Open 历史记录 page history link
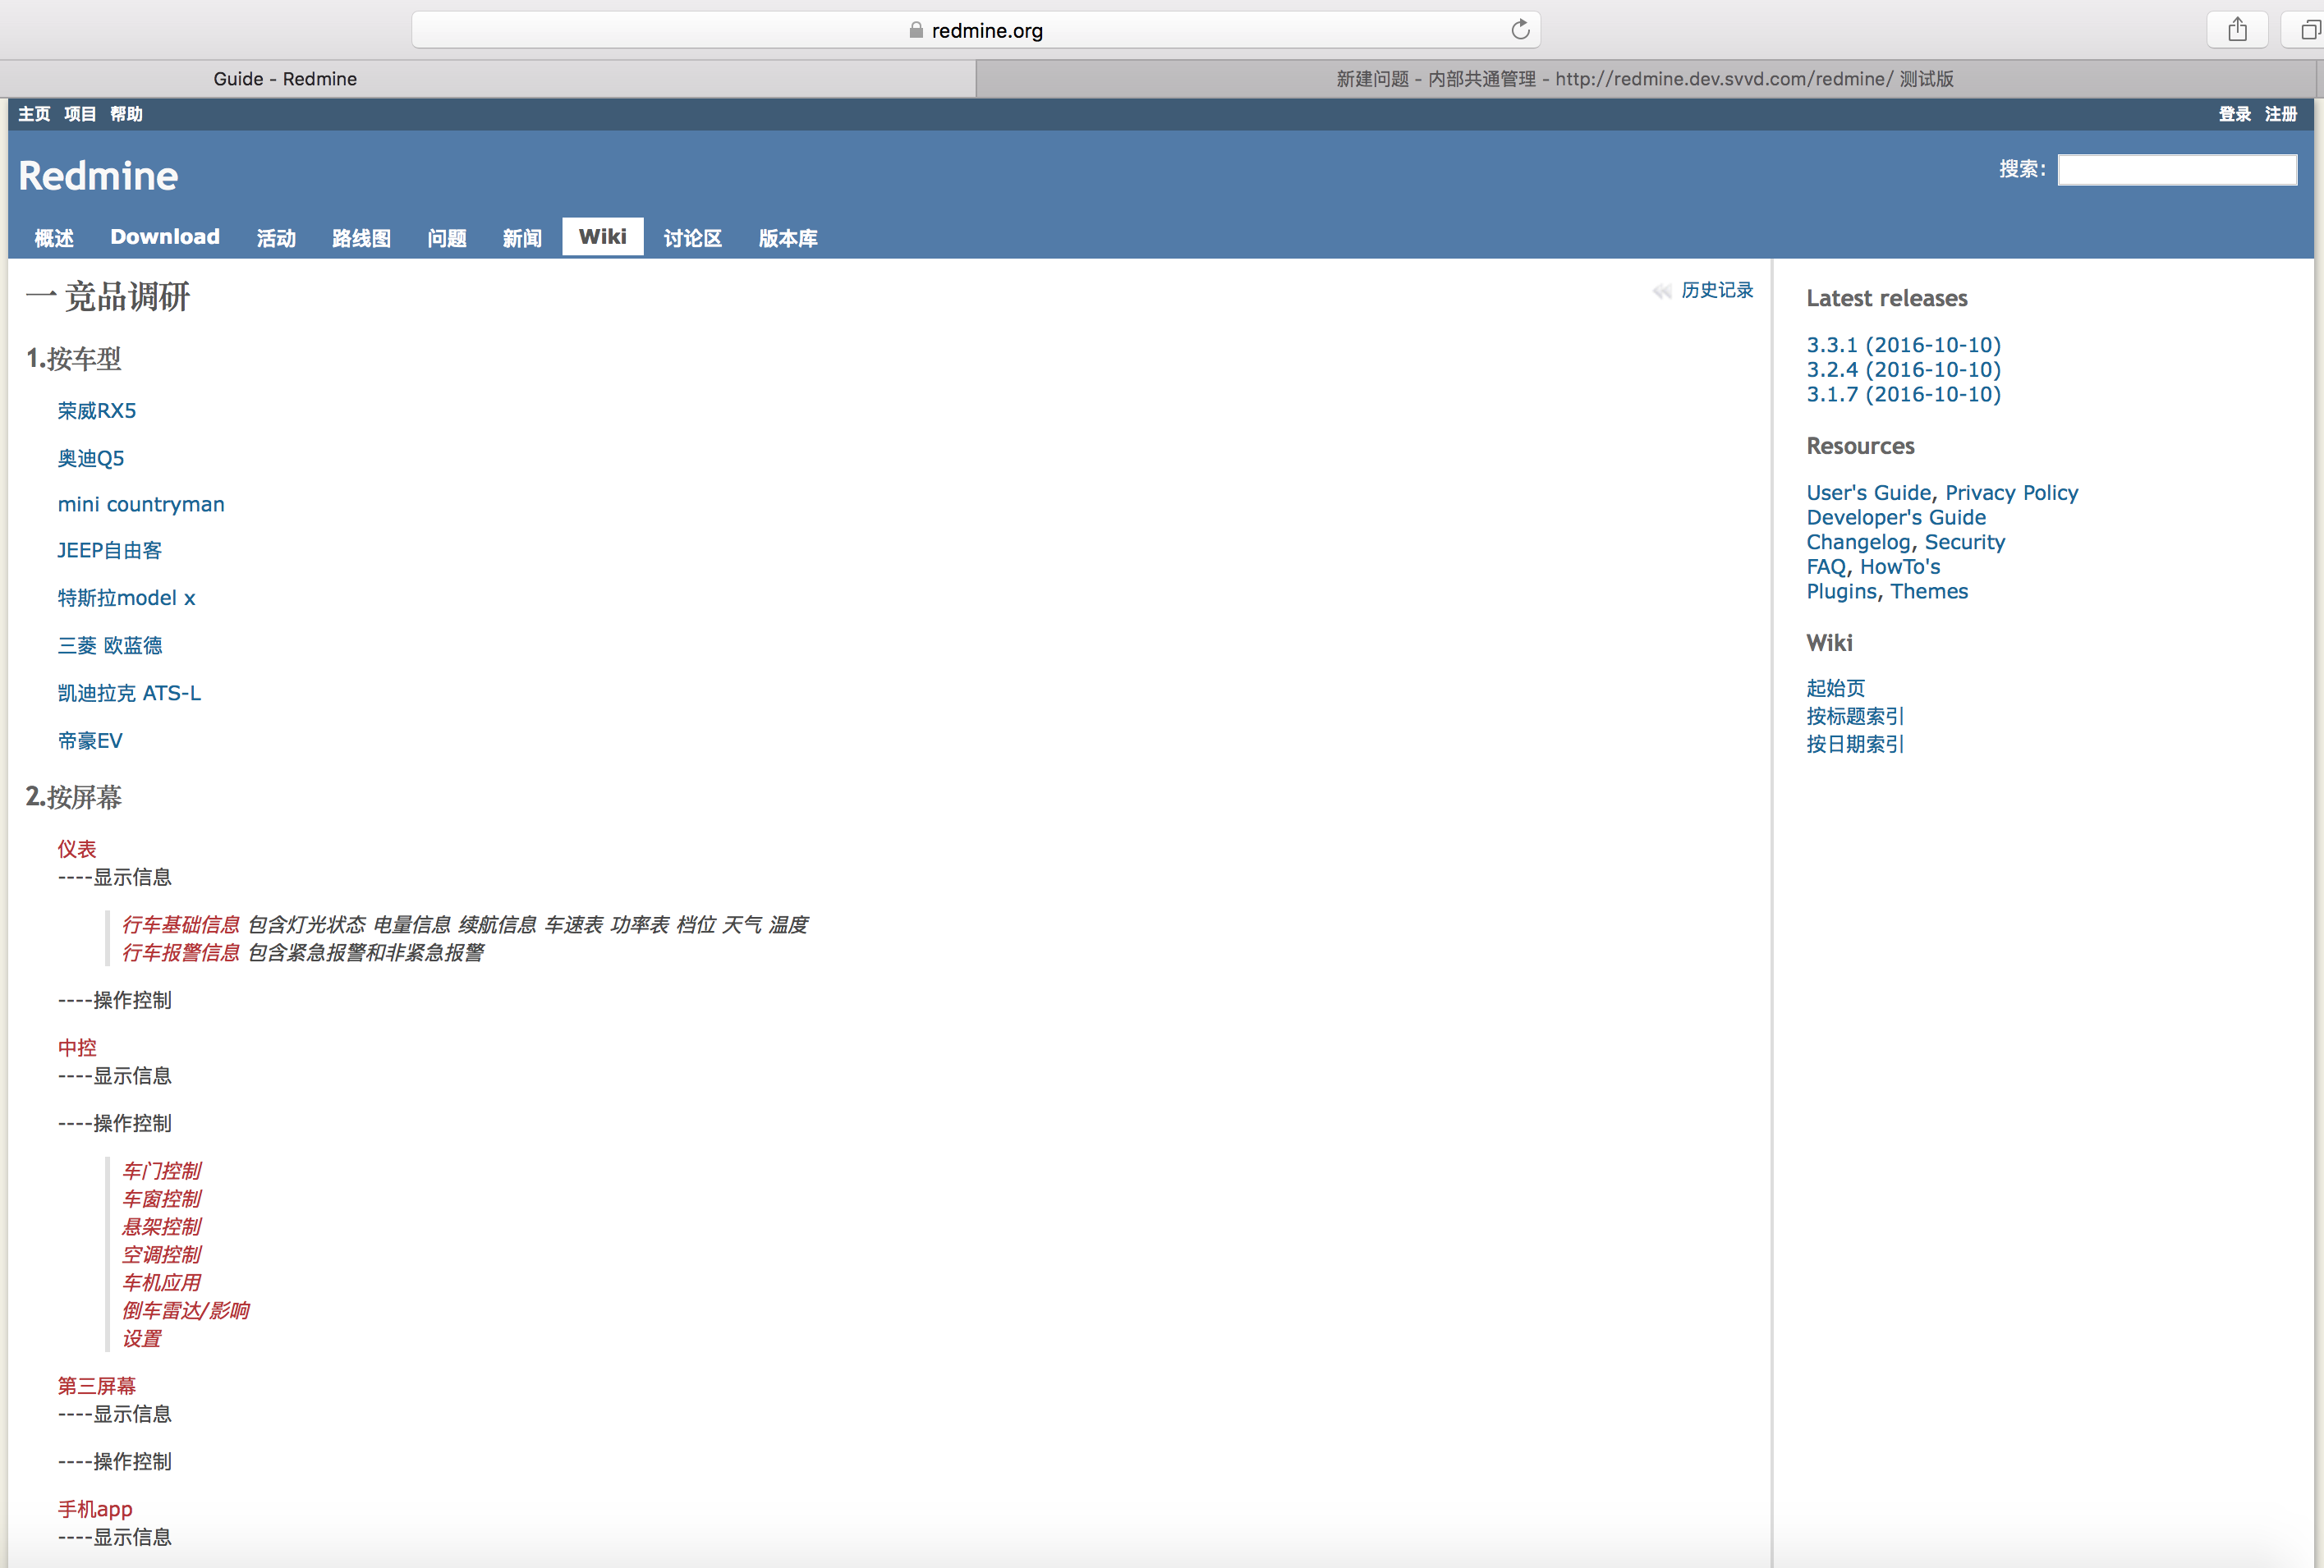 tap(1717, 290)
